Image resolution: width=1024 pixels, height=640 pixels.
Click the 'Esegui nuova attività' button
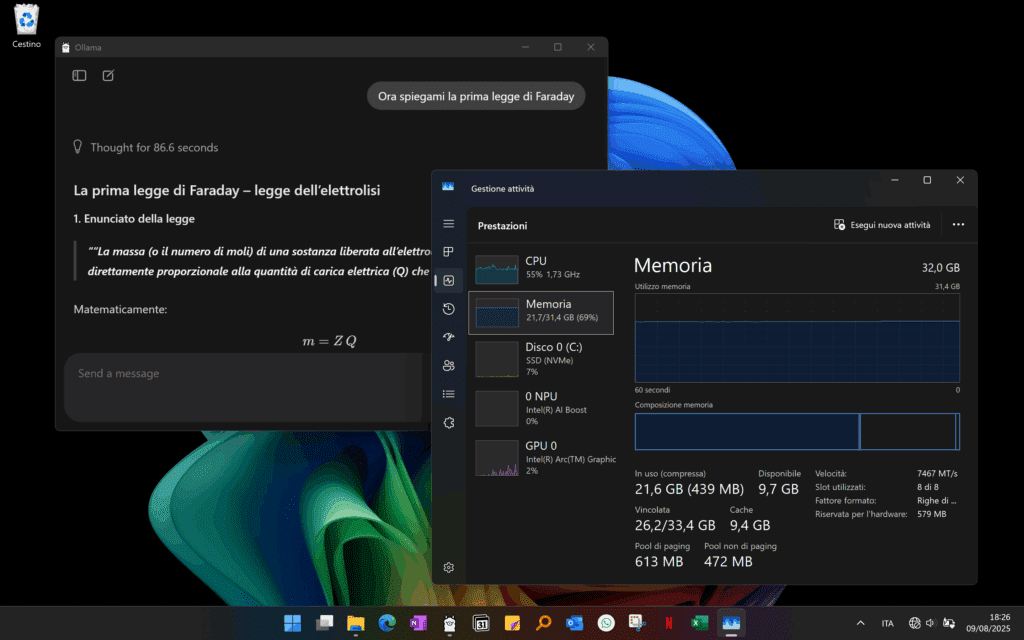pyautogui.click(x=884, y=225)
